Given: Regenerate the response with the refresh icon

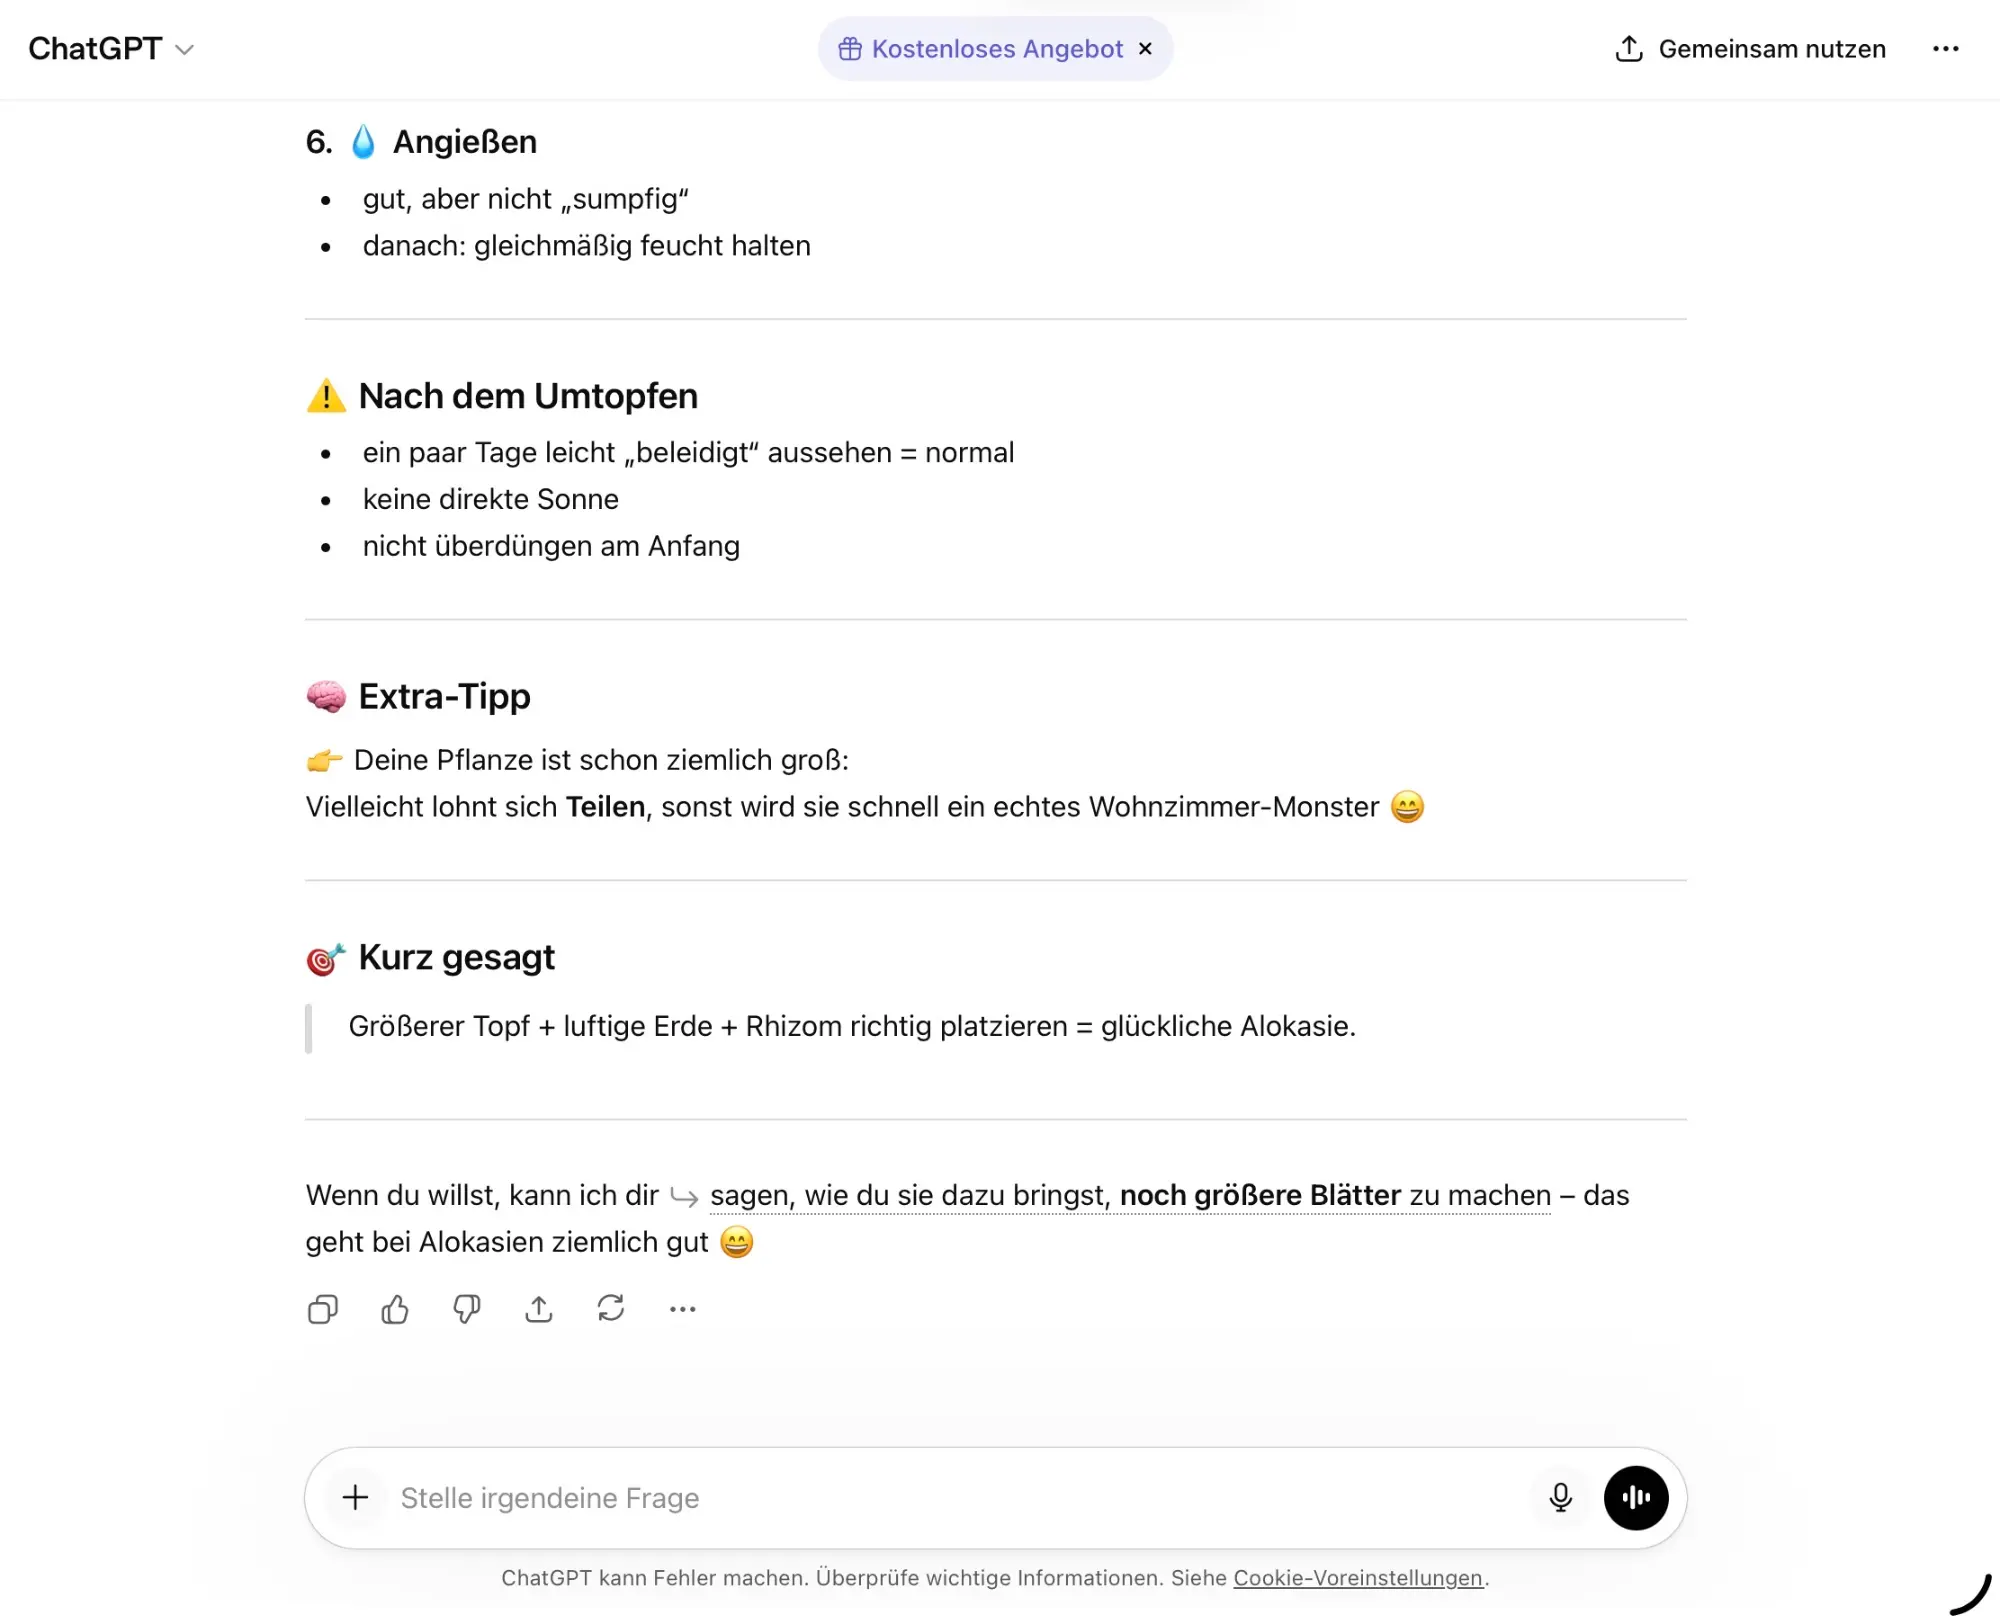Looking at the screenshot, I should 611,1309.
